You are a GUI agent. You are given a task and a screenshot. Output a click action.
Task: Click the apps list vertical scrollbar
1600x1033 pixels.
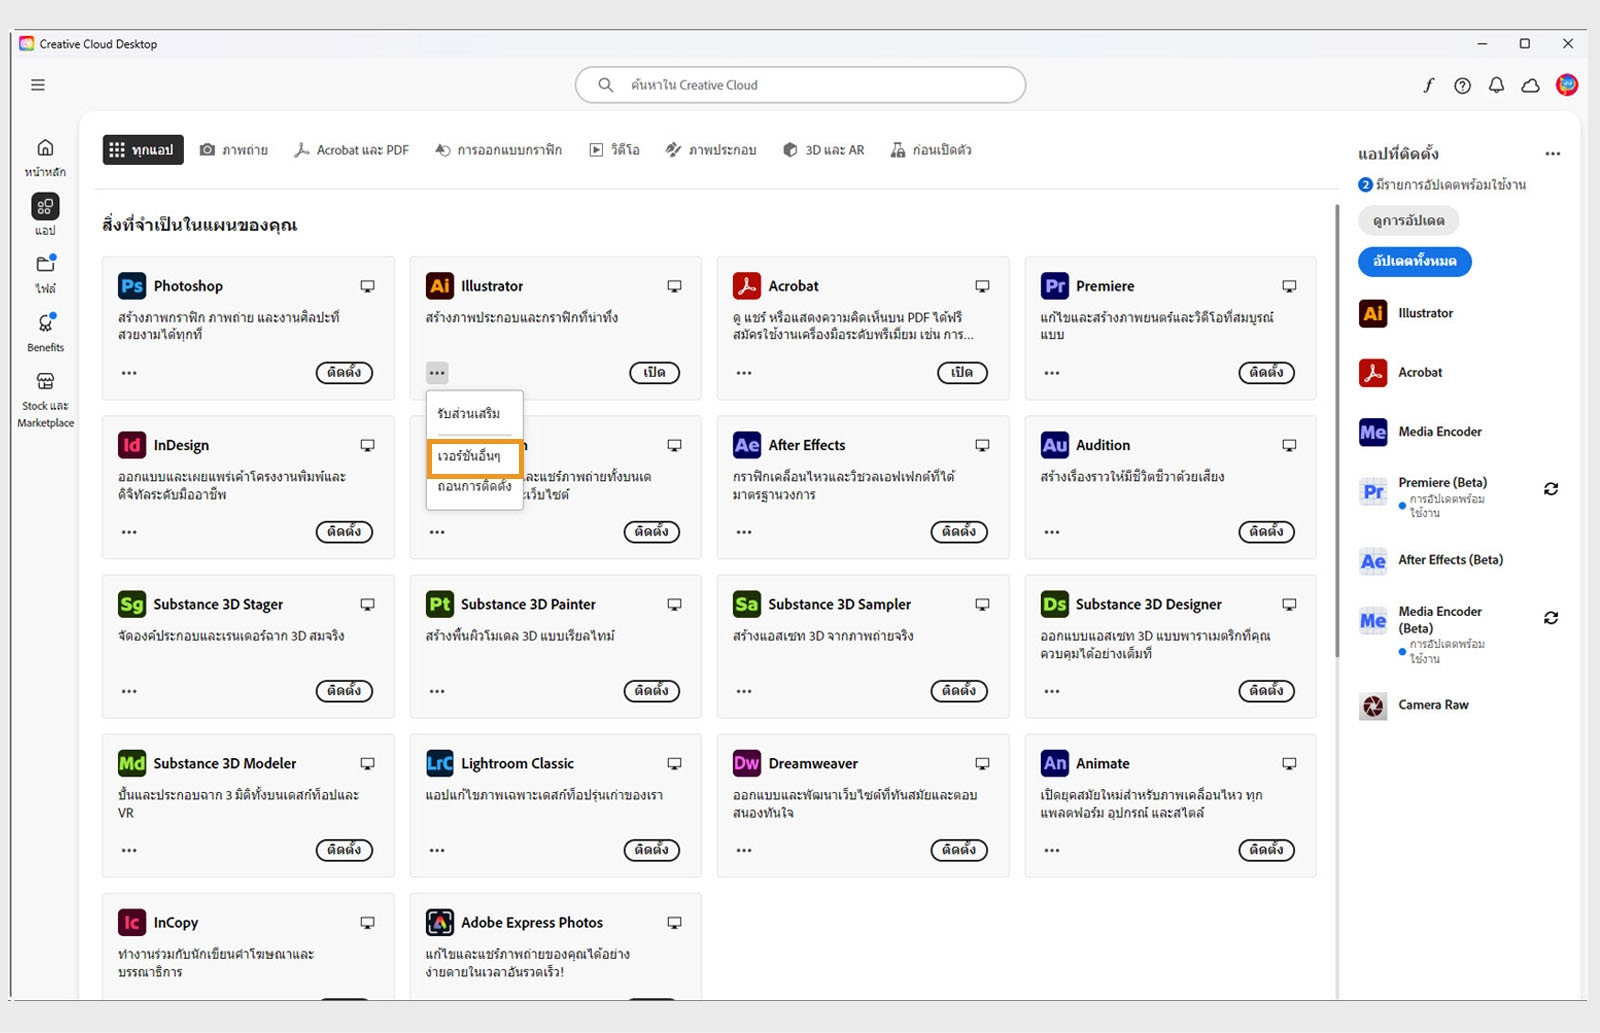pos(1337,430)
